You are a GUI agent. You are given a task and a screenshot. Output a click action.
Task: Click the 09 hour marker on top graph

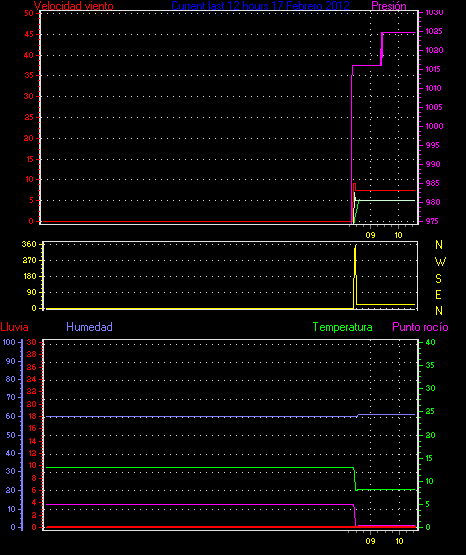click(x=370, y=235)
